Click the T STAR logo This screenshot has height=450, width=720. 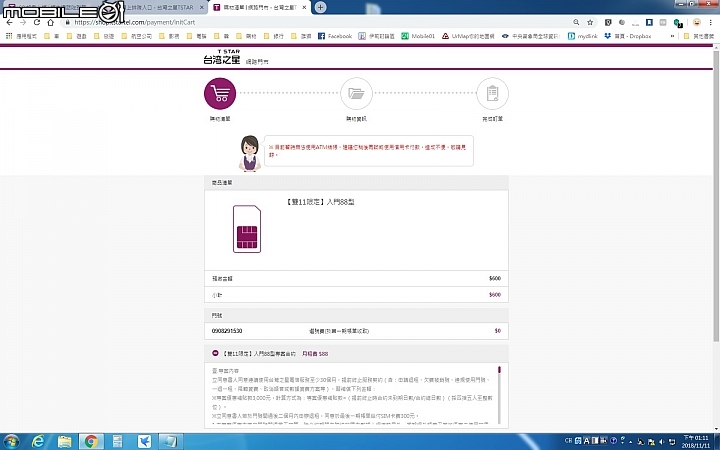coord(222,57)
